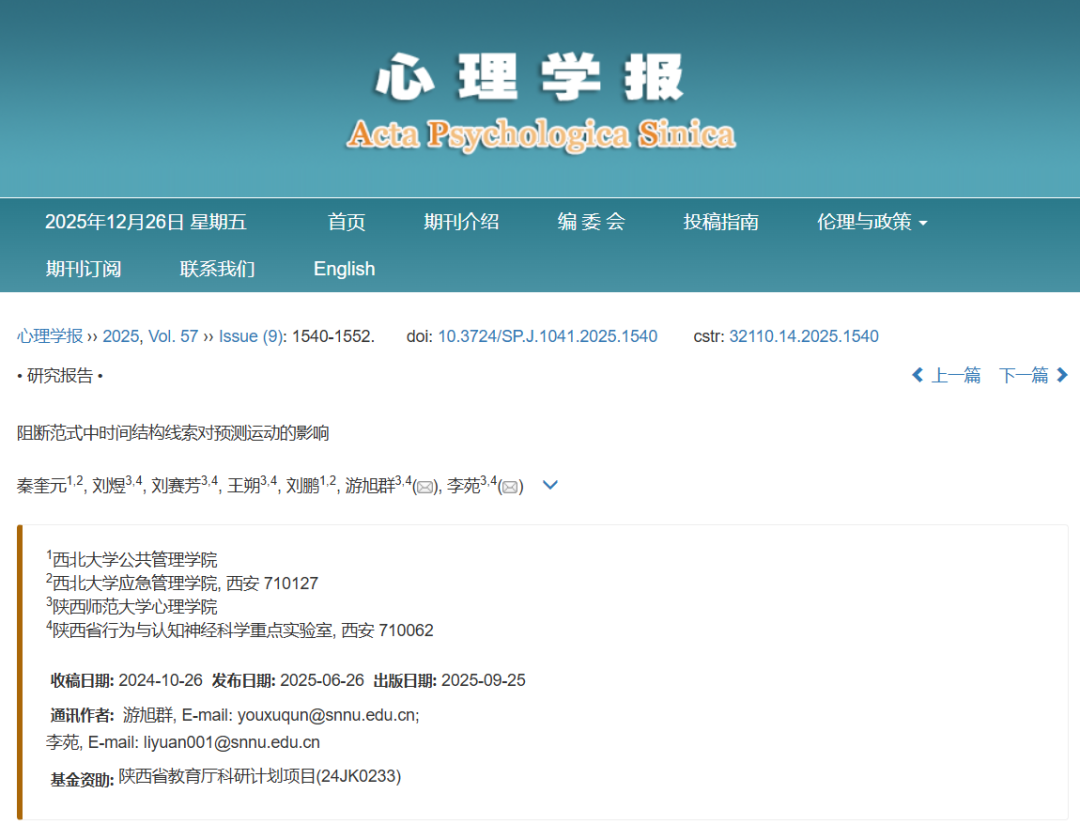Open the Issue (9) link
Screen dimensions: 1080x825
coord(251,336)
